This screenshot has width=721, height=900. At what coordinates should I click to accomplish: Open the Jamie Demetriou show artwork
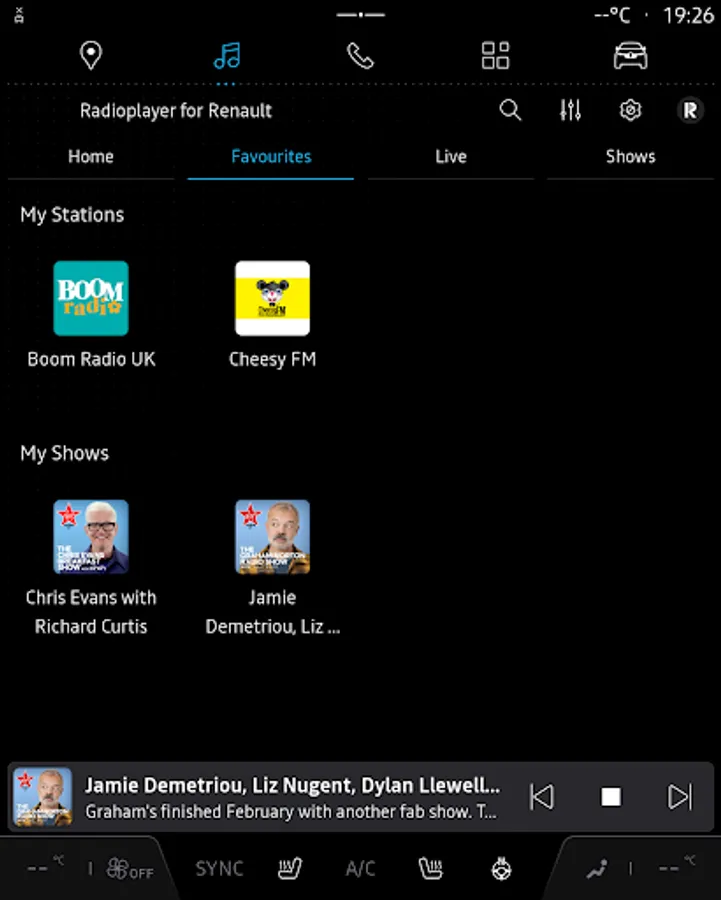coord(272,537)
